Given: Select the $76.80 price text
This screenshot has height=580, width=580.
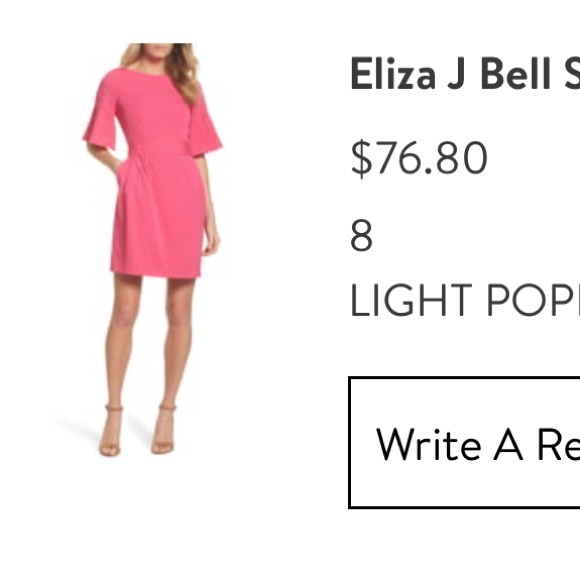Looking at the screenshot, I should [x=419, y=158].
